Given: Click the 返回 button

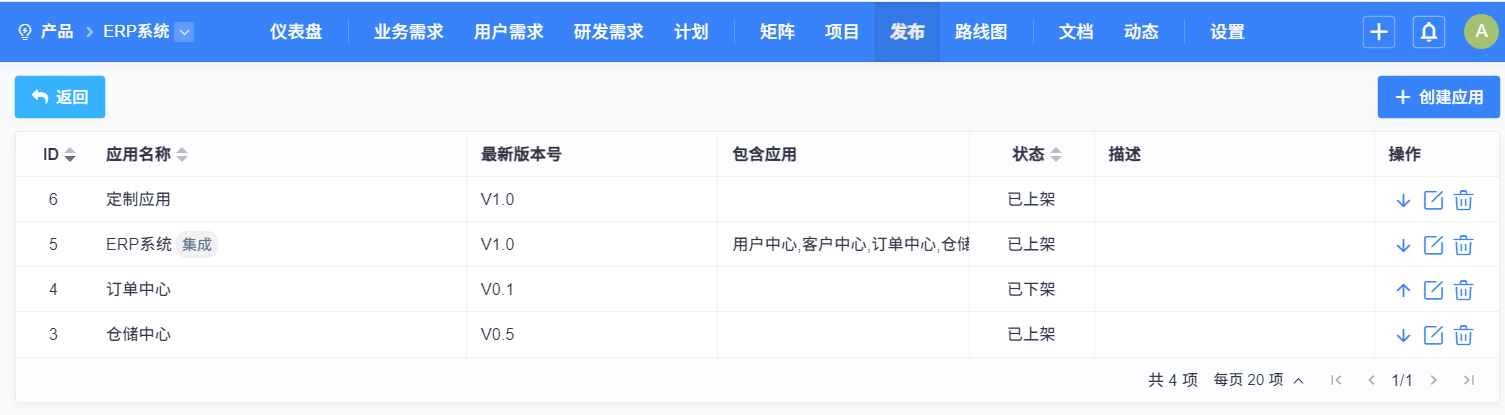Looking at the screenshot, I should [x=60, y=97].
